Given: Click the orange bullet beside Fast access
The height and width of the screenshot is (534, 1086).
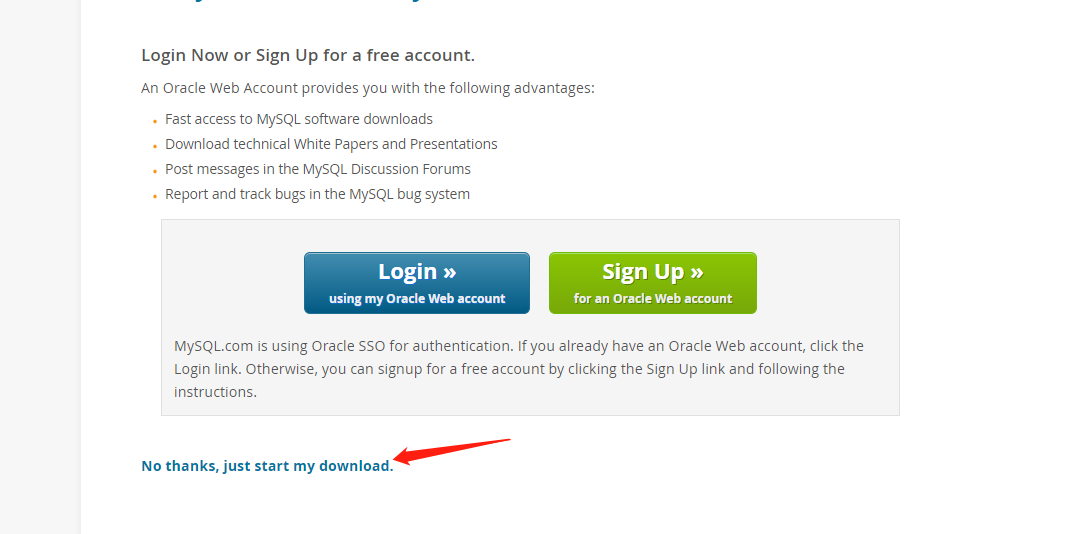Looking at the screenshot, I should (155, 122).
